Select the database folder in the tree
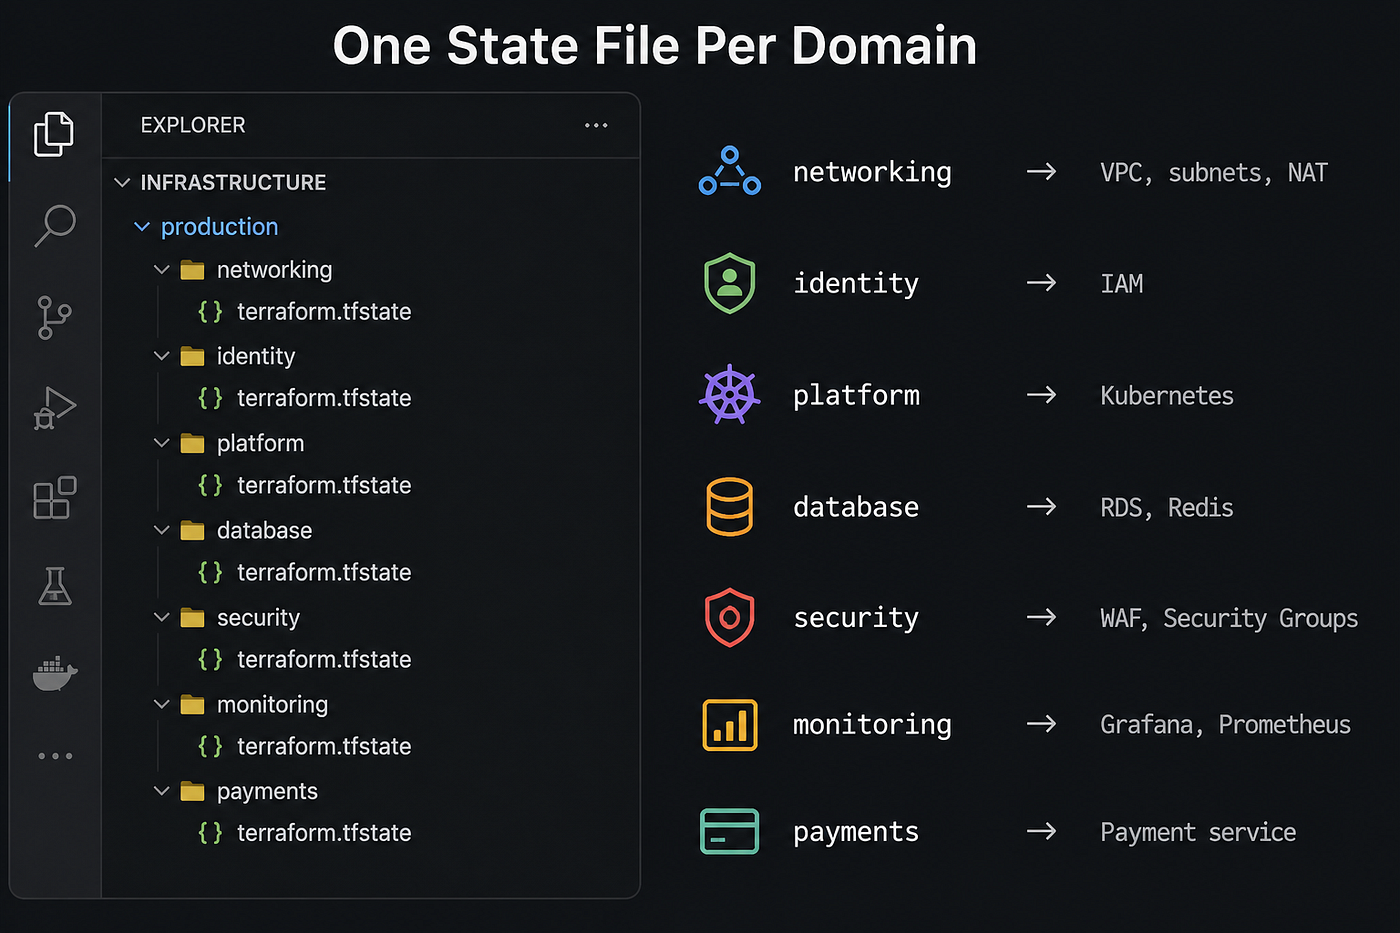The height and width of the screenshot is (933, 1400). click(x=264, y=530)
